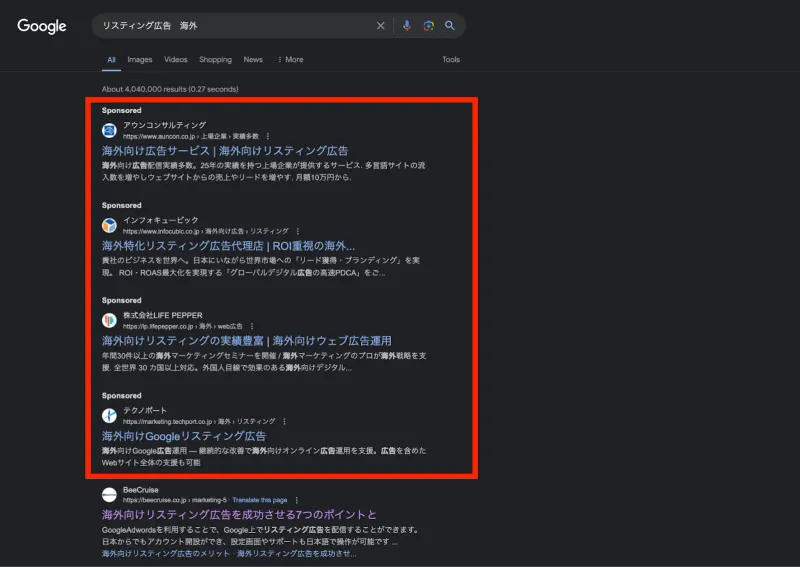Switch to the Images tab
Viewport: 800px width, 567px height.
click(140, 60)
